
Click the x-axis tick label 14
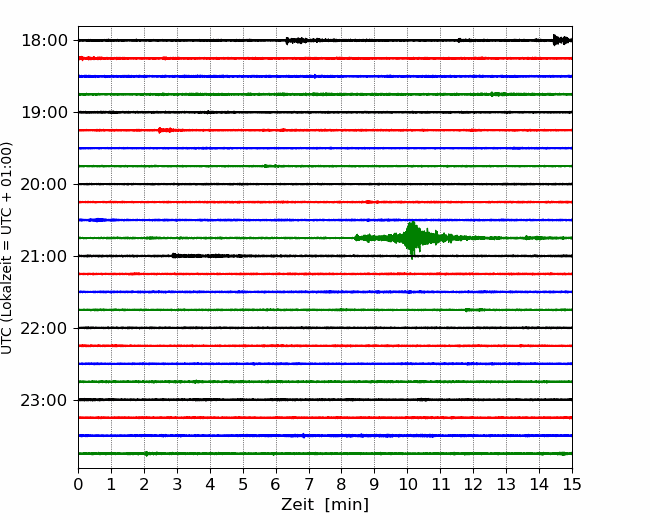[539, 484]
